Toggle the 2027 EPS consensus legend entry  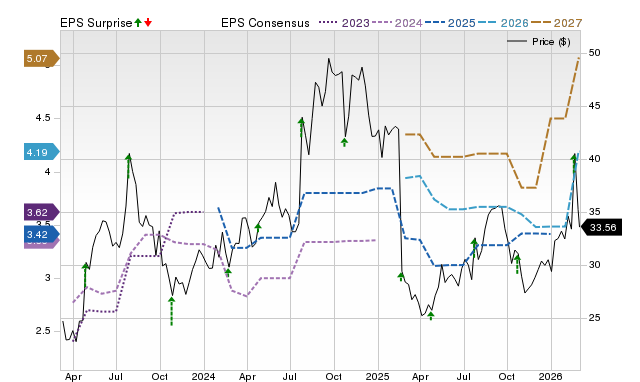[x=557, y=23]
